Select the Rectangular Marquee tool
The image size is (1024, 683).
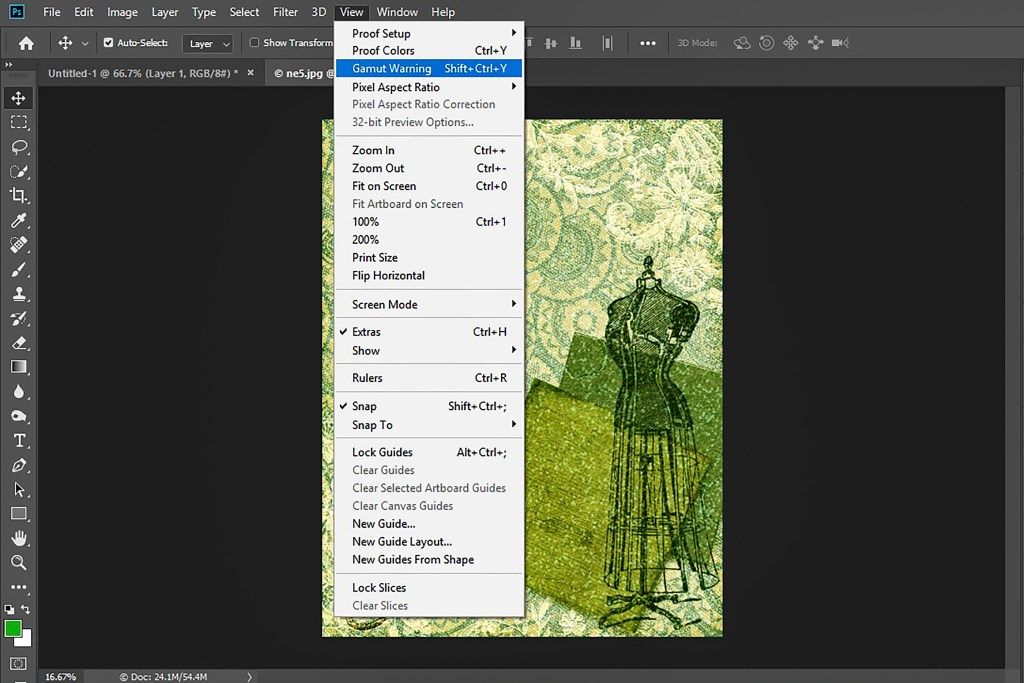[x=18, y=122]
